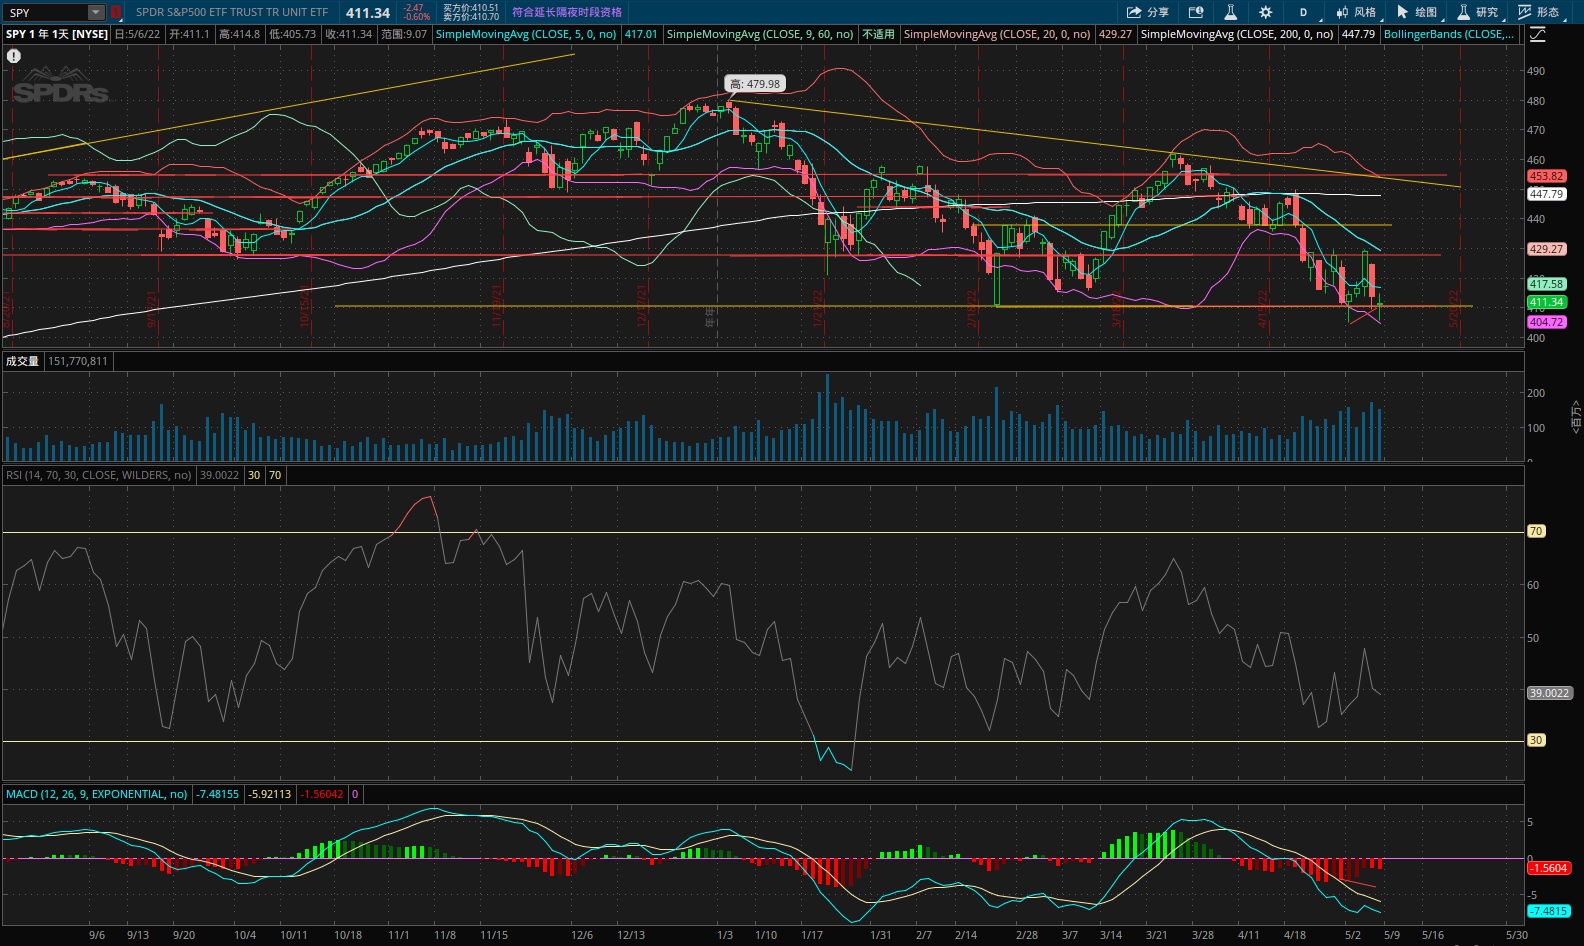Click the RSI (14, 70, 30, CLOSE, WILDERS, no) label
1584x946 pixels.
98,475
